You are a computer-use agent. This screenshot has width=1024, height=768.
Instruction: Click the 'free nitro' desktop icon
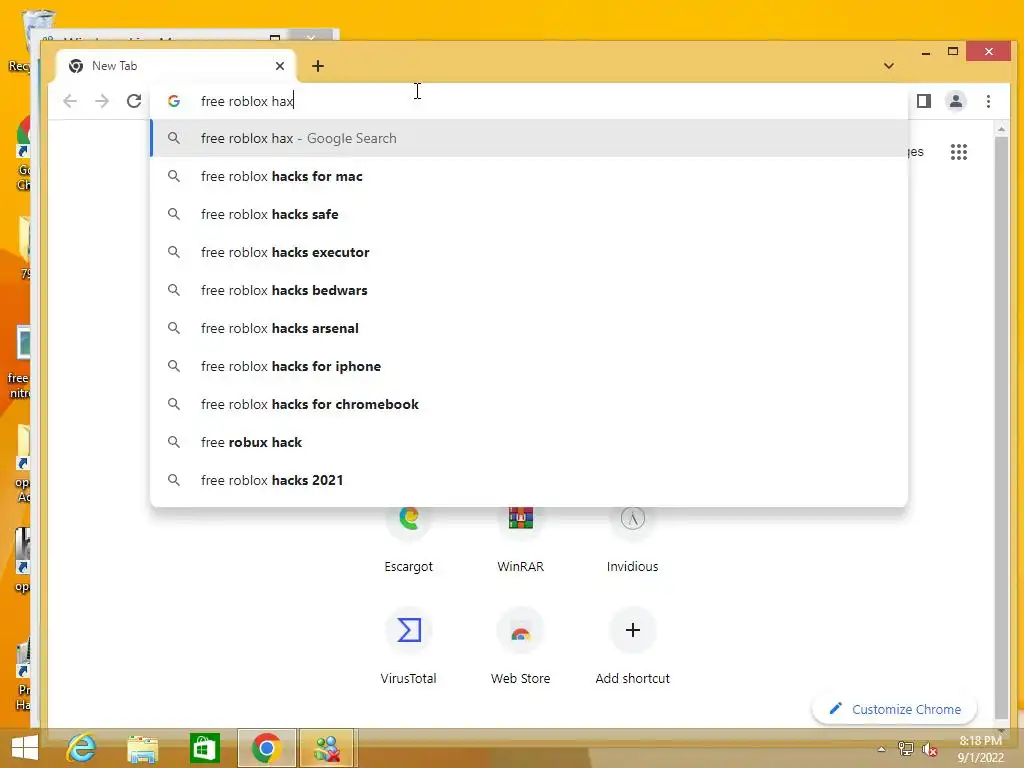coord(20,362)
